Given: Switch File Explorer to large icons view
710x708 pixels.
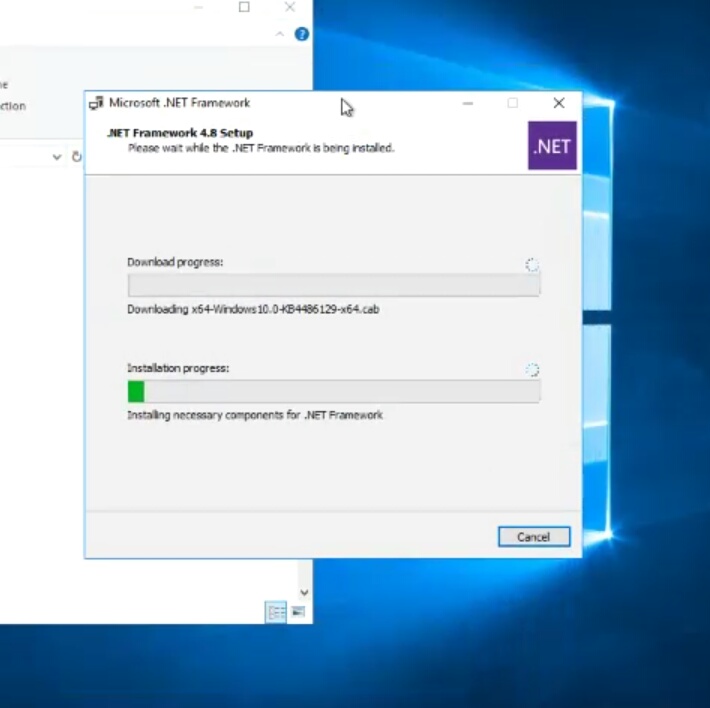Looking at the screenshot, I should 298,612.
